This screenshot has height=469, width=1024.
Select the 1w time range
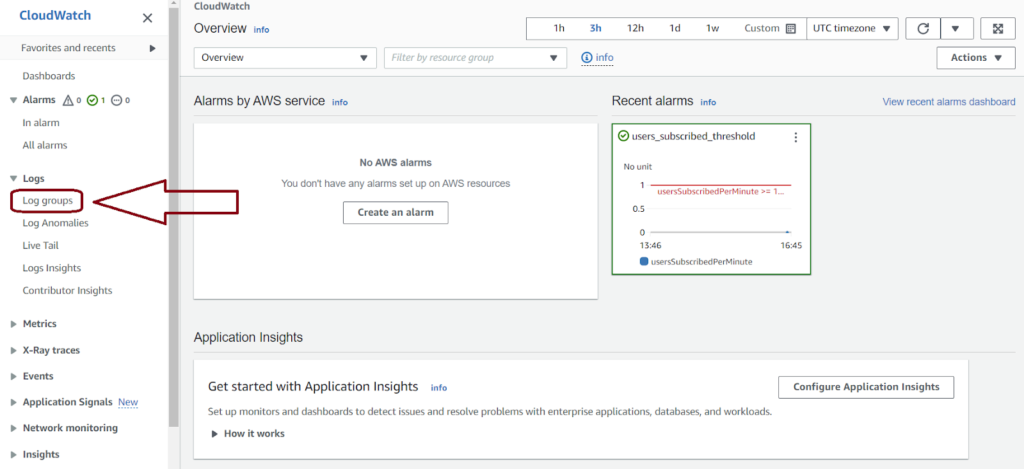(712, 29)
